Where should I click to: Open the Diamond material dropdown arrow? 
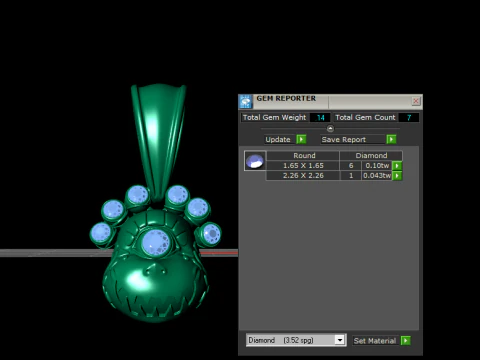click(340, 340)
